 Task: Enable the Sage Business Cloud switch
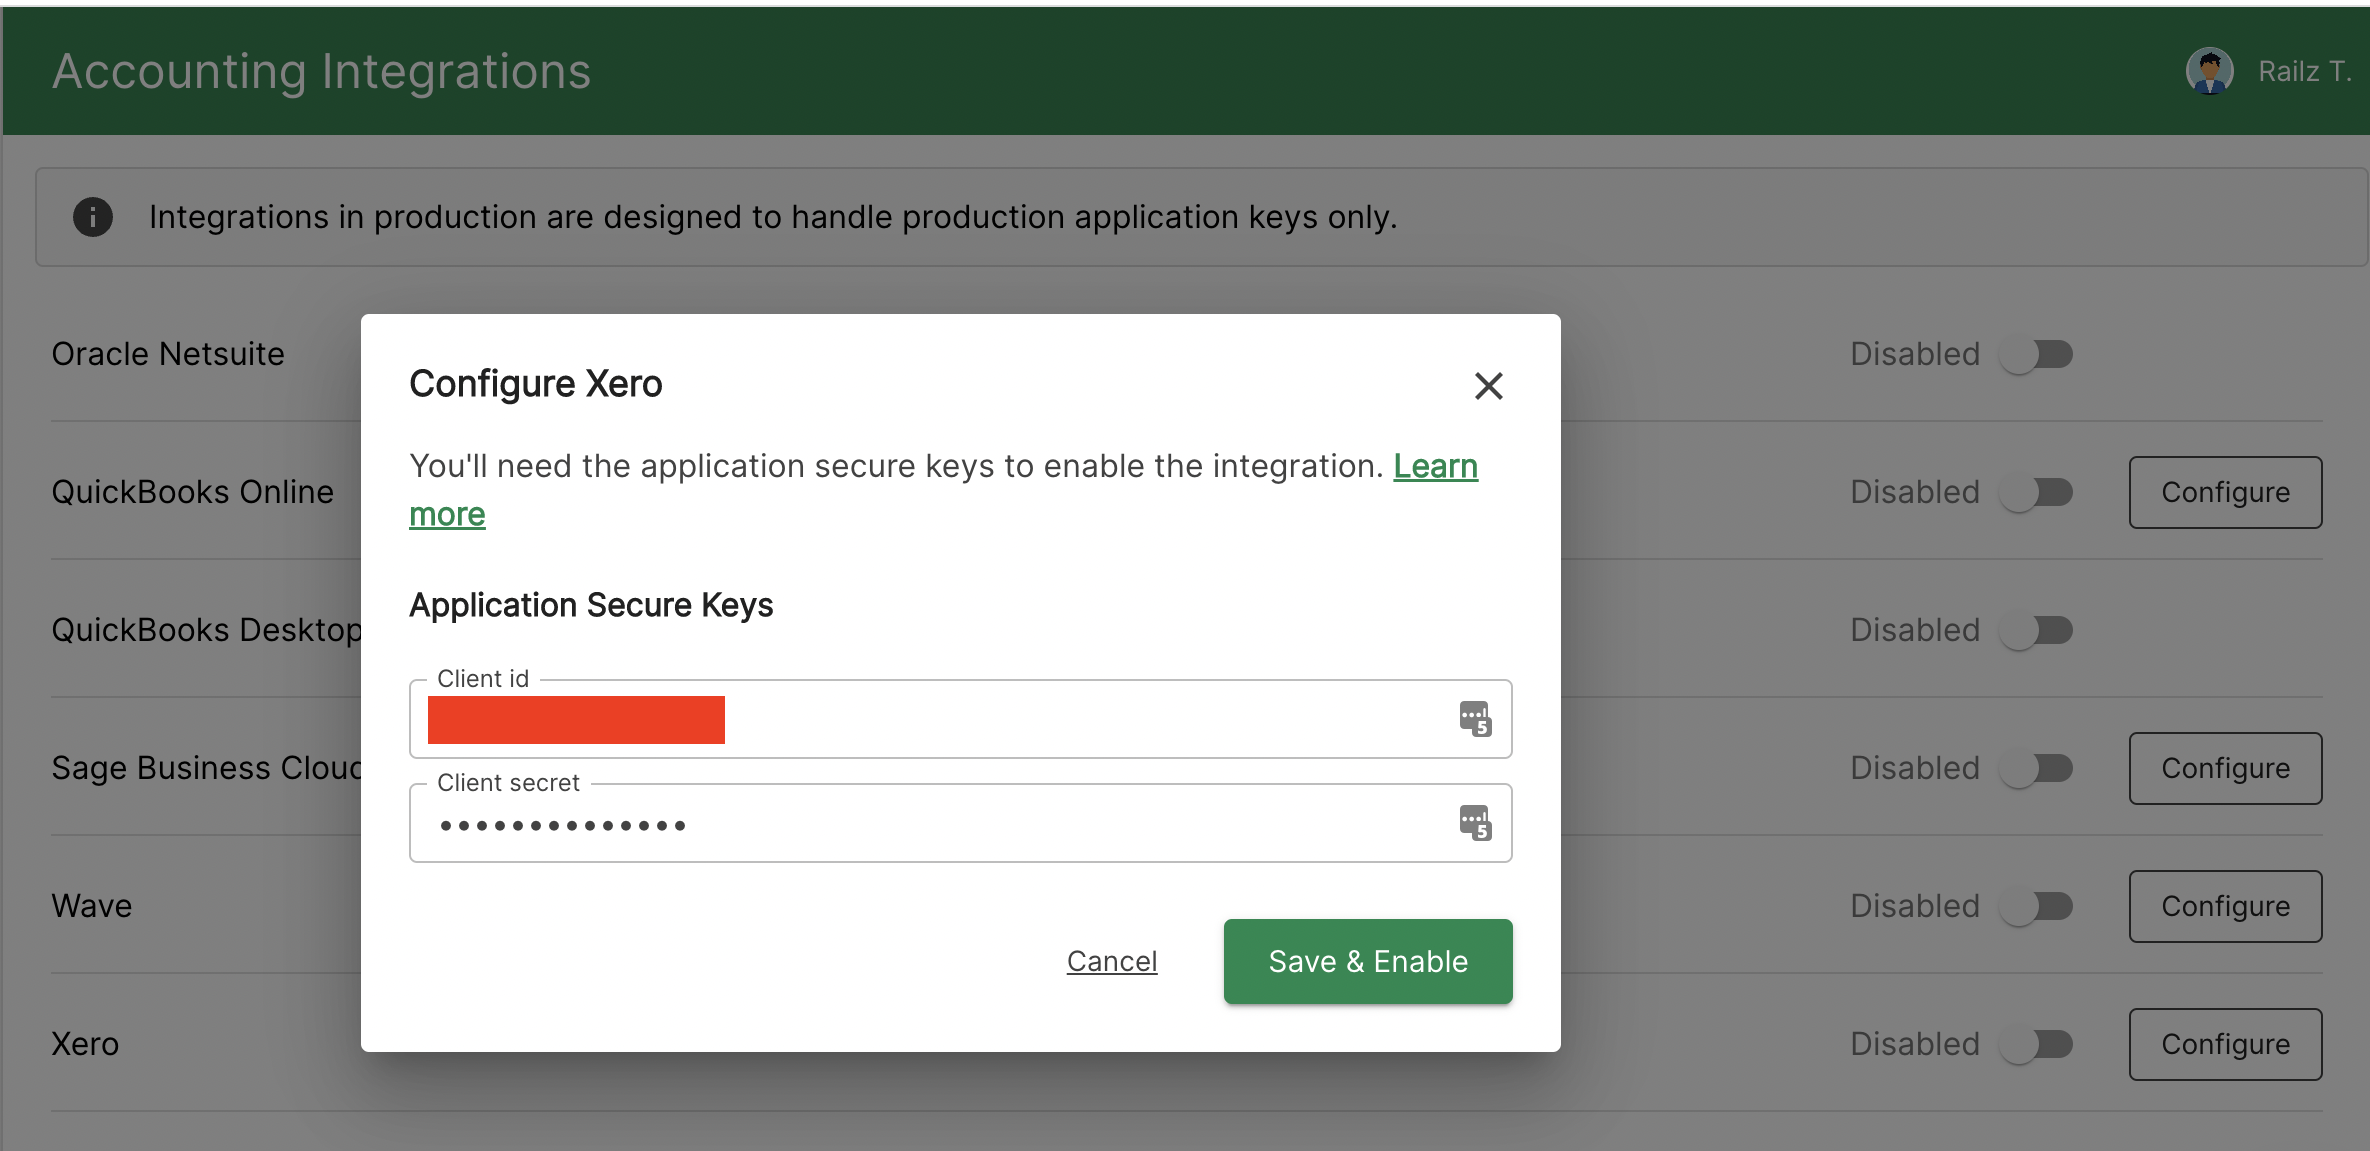point(2036,768)
